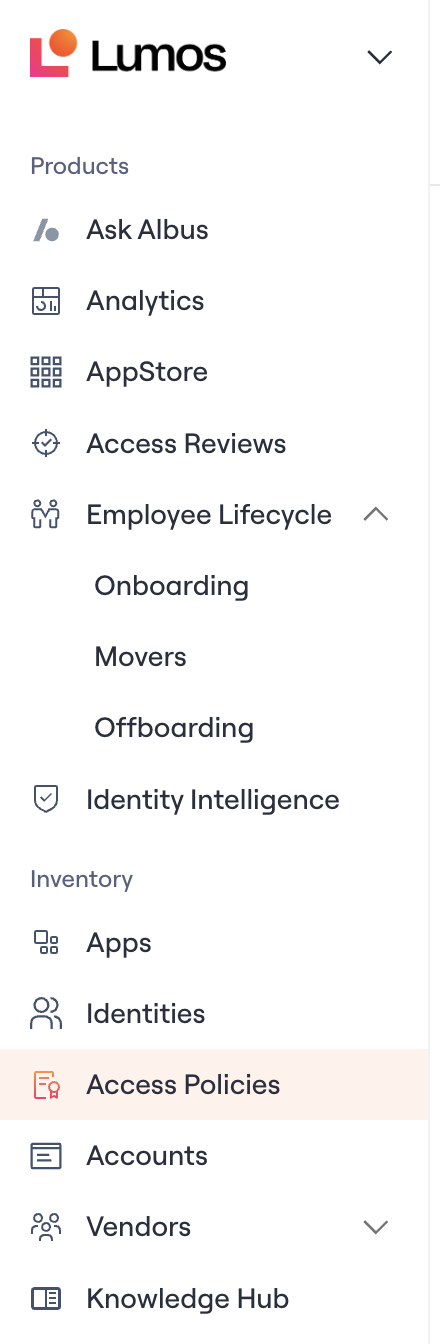Click the Employee Lifecycle people icon
Viewport: 440px width, 1344px height.
click(46, 515)
